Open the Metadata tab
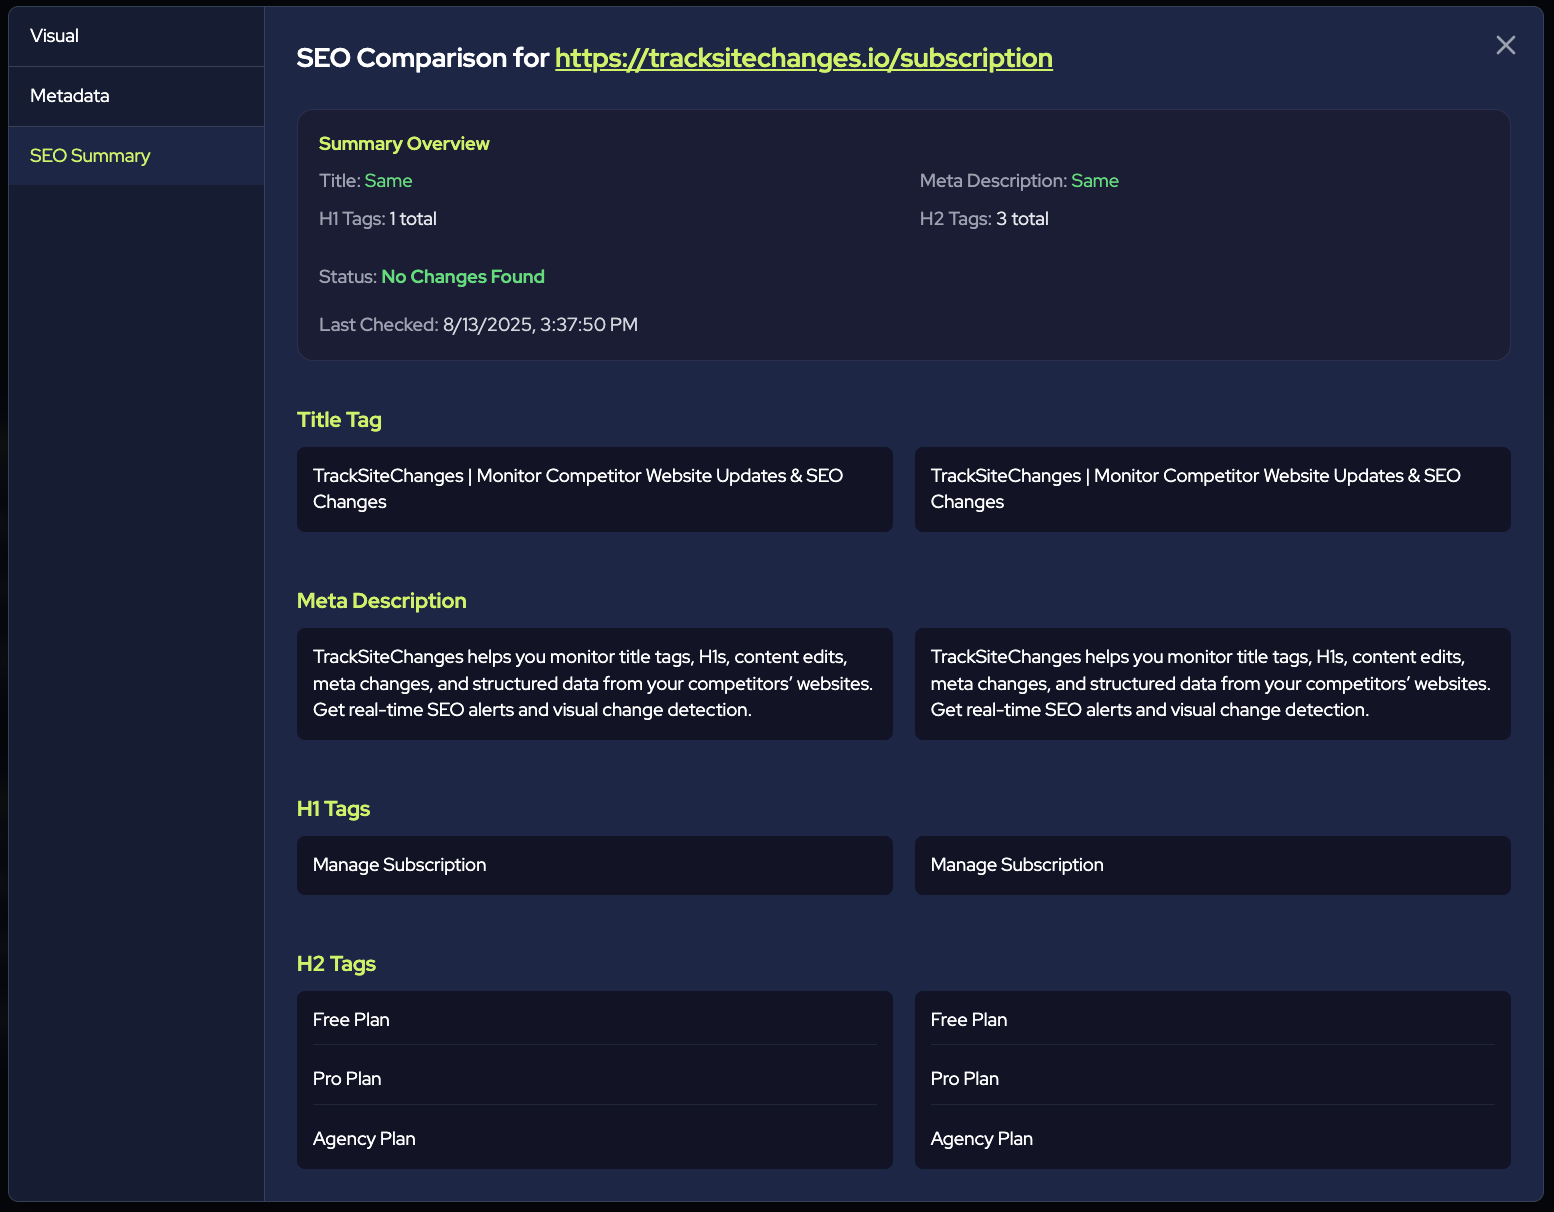 (136, 96)
